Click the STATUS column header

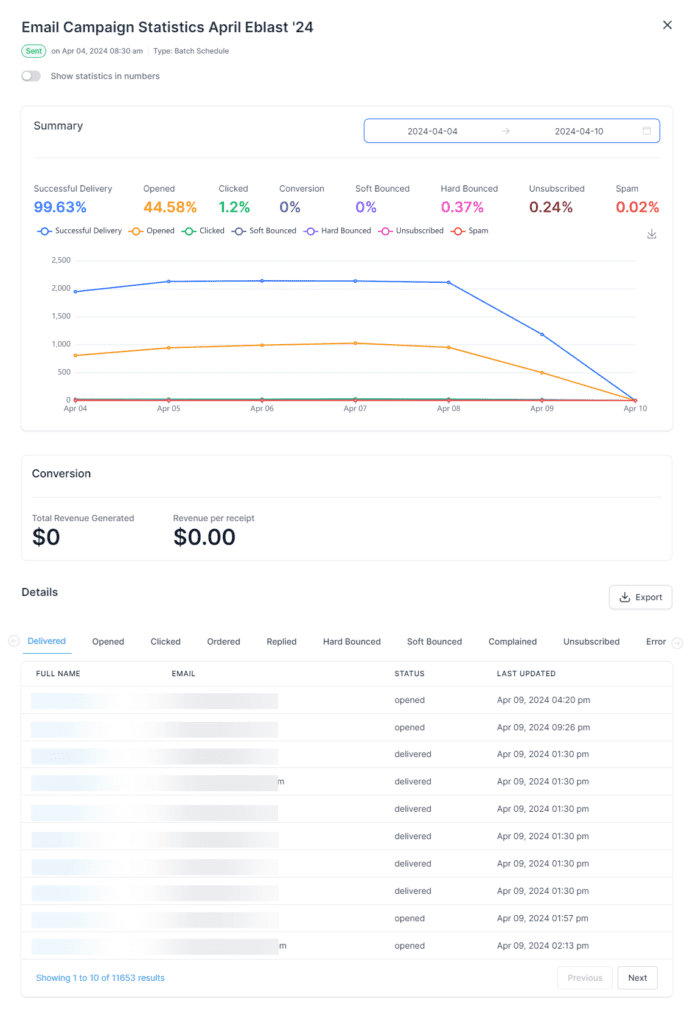click(409, 673)
